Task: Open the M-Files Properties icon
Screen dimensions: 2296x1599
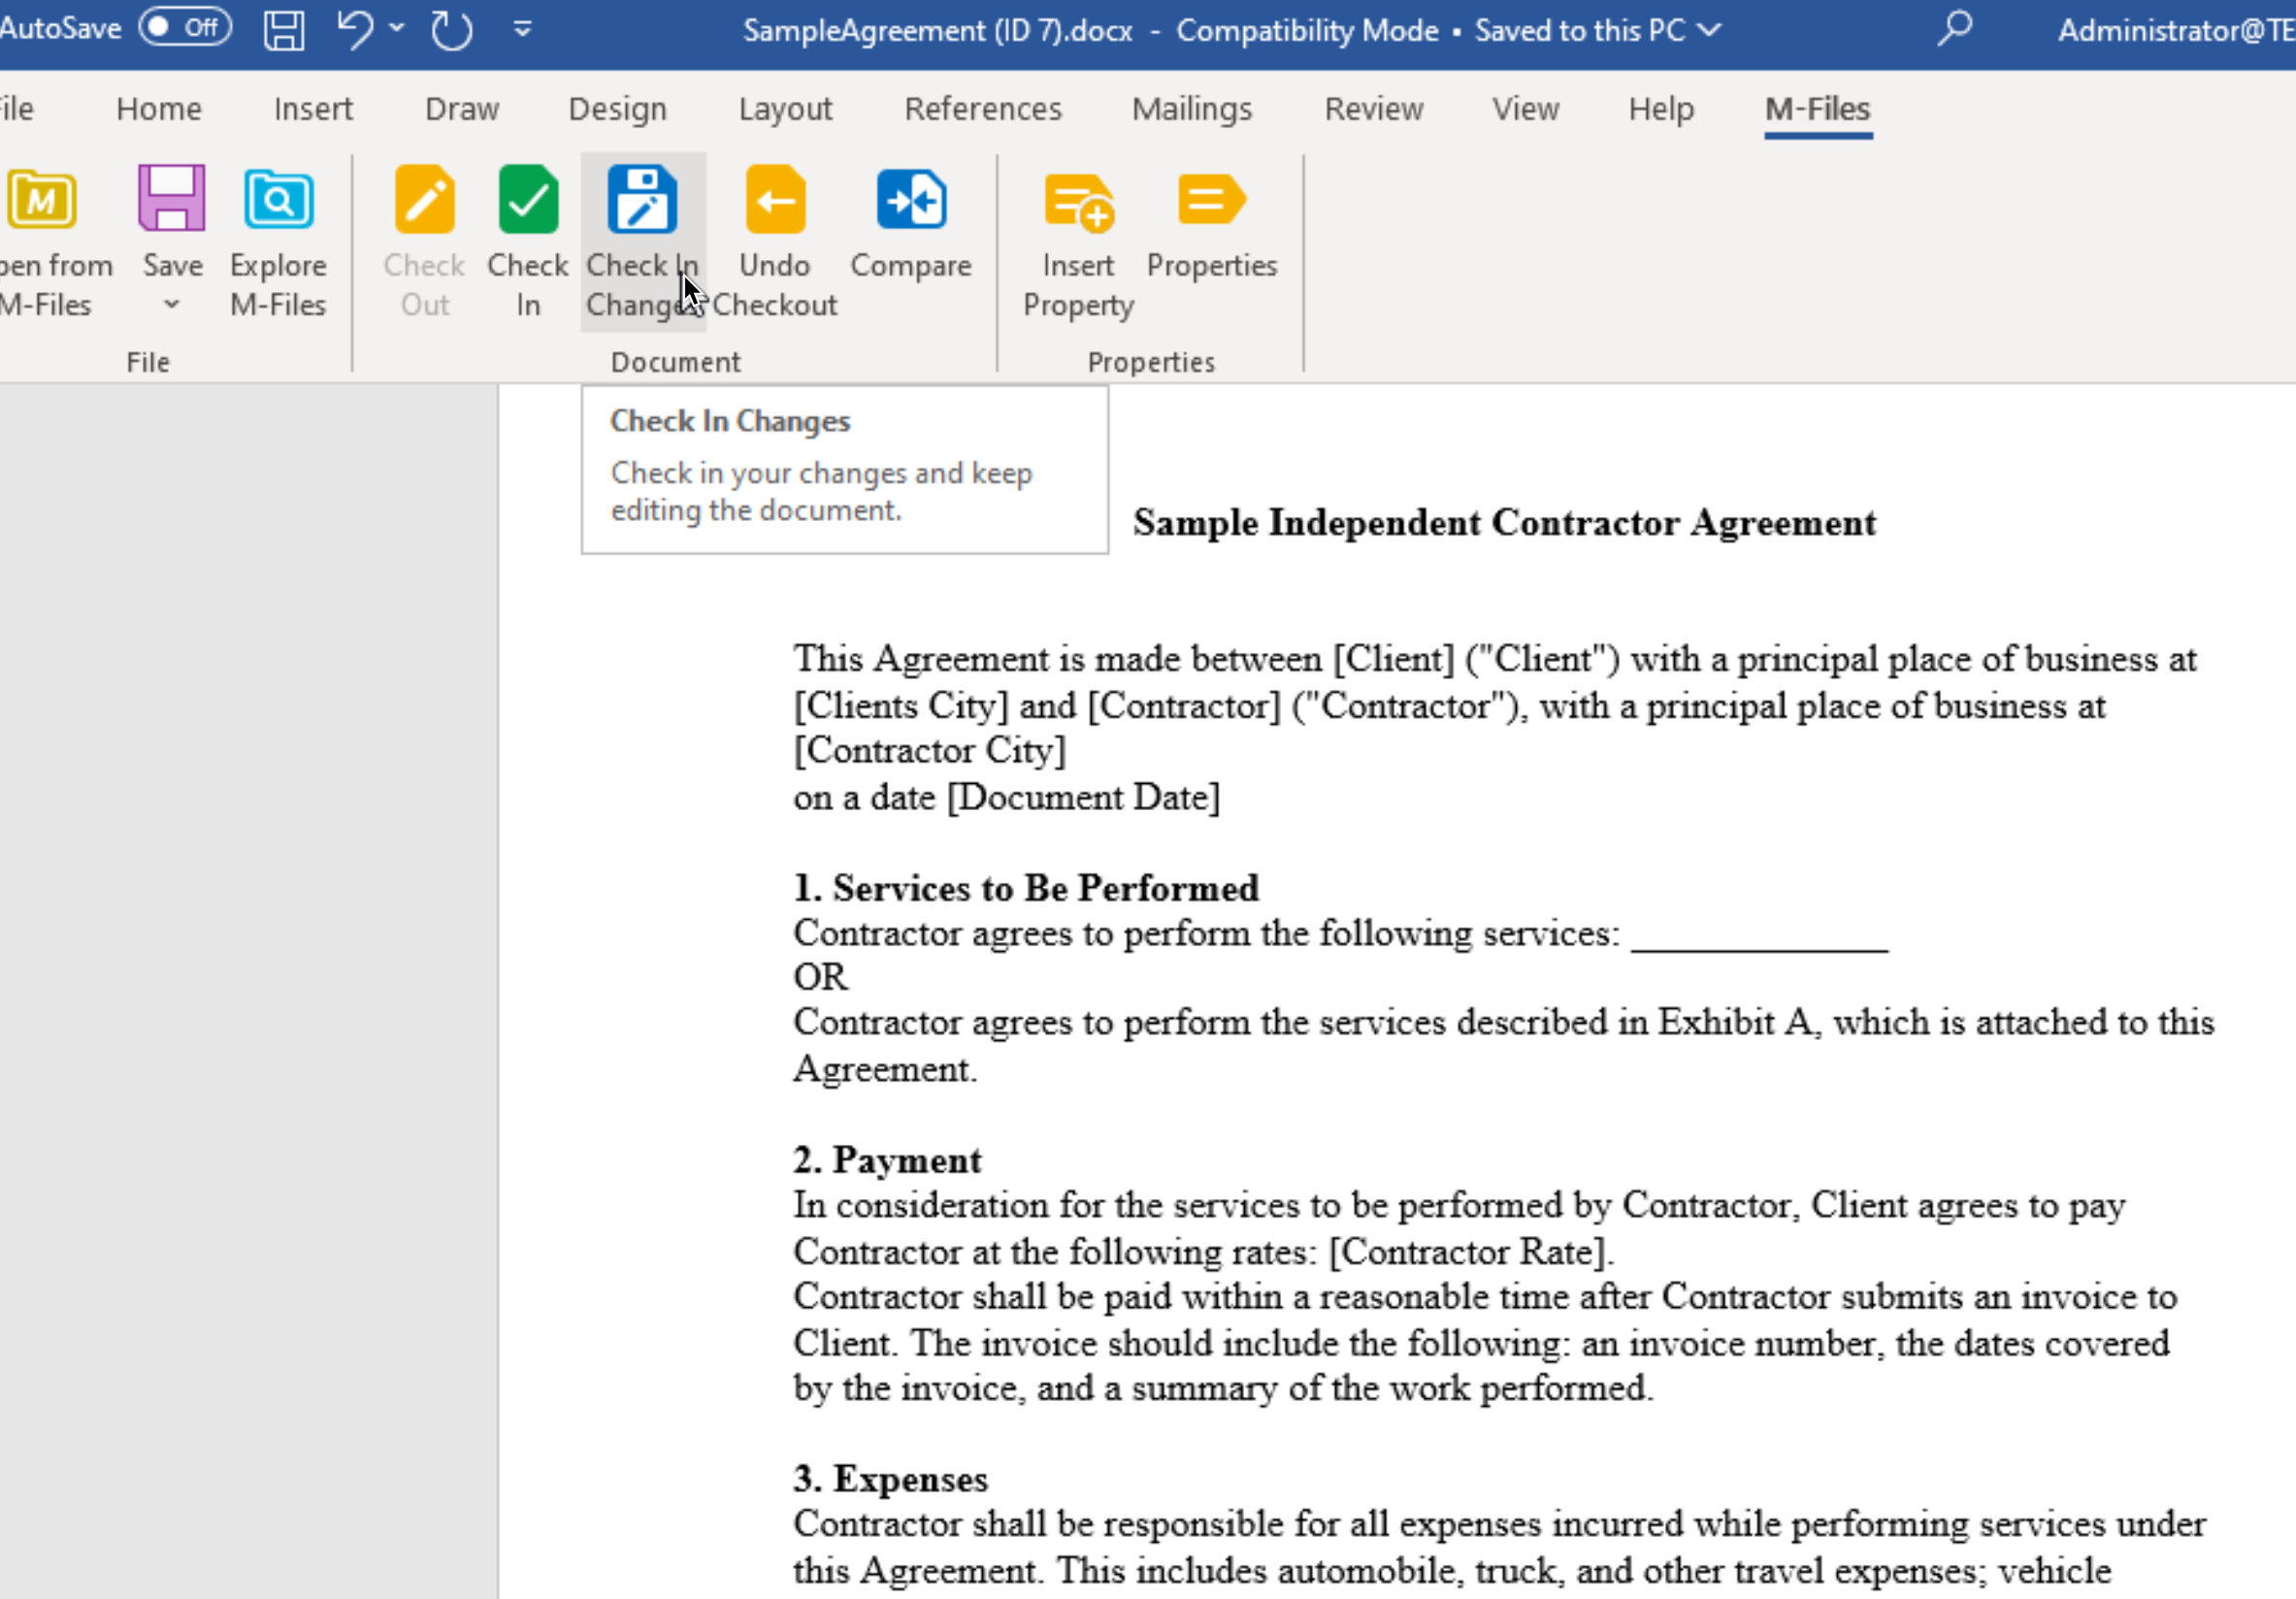Action: (x=1211, y=199)
